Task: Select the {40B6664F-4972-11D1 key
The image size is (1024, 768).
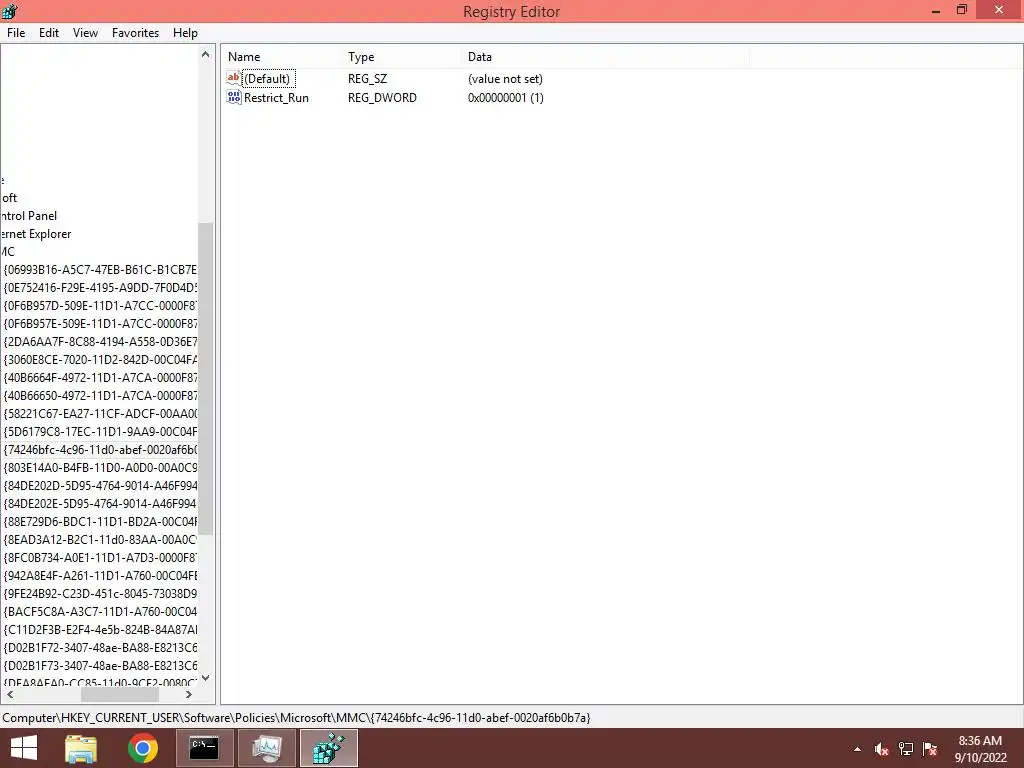Action: 100,377
